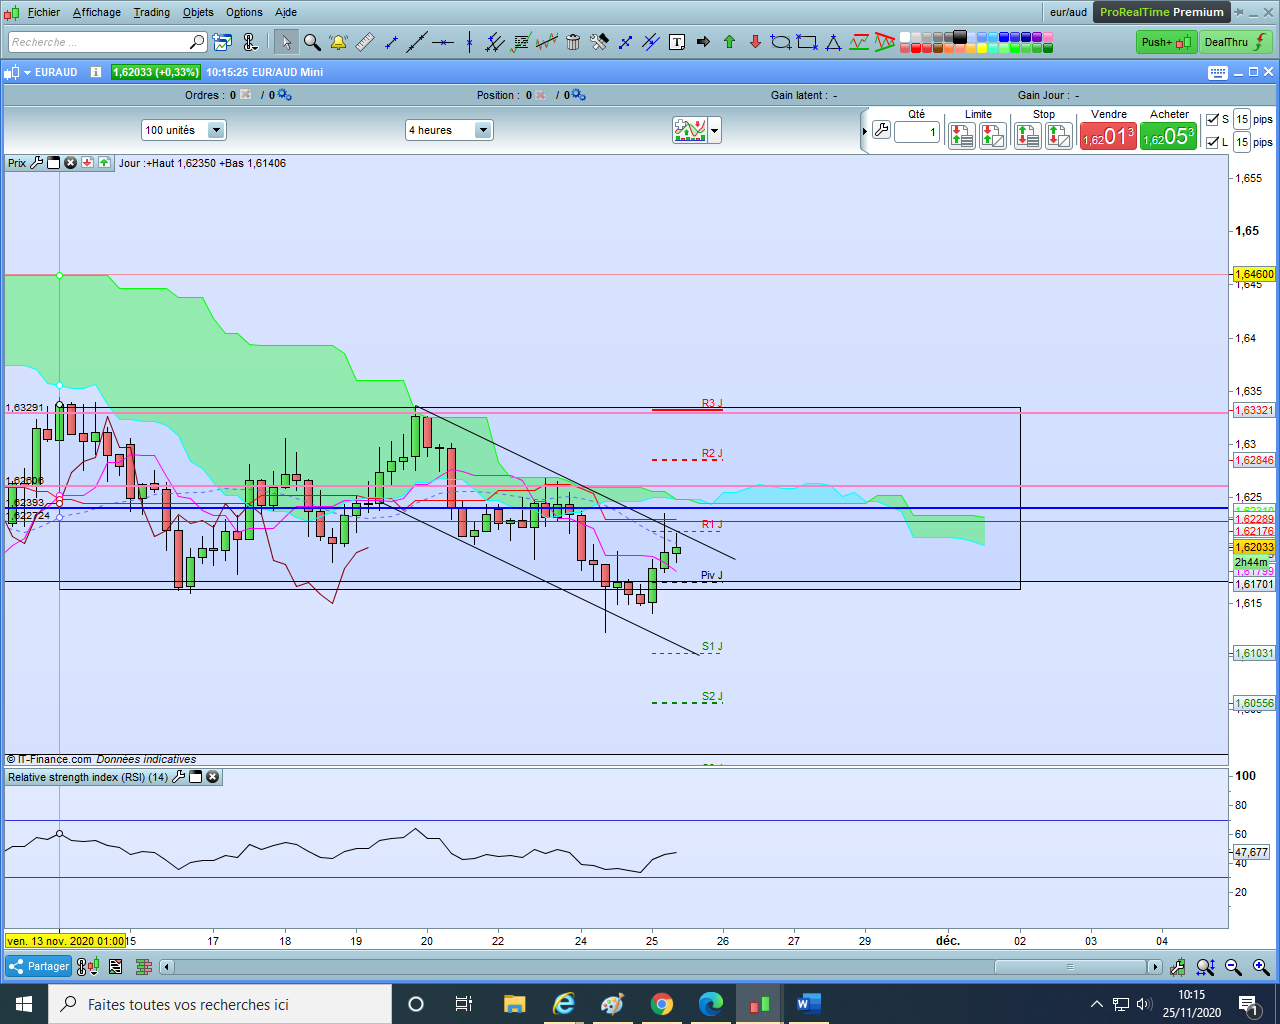
Task: Choose the triangle drawing tool
Action: pos(833,42)
